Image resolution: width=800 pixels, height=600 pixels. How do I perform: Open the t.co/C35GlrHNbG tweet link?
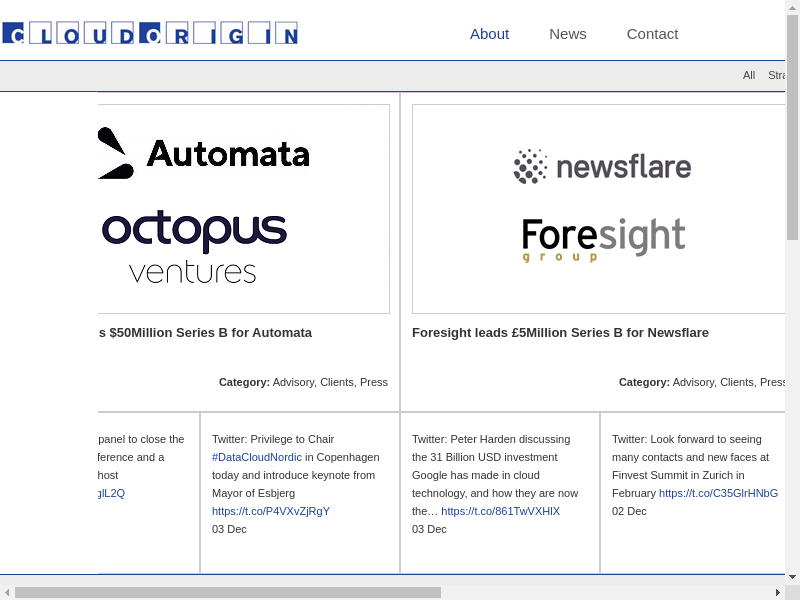pyautogui.click(x=718, y=493)
